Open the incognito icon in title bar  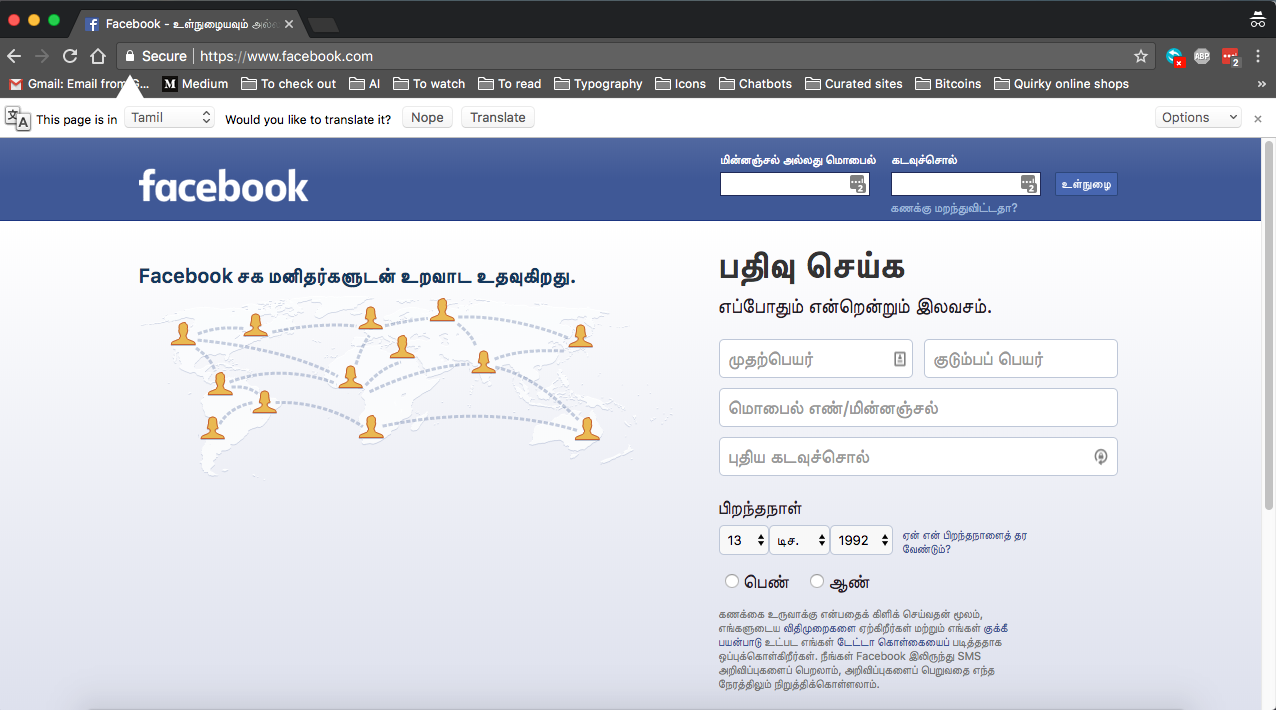point(1258,18)
